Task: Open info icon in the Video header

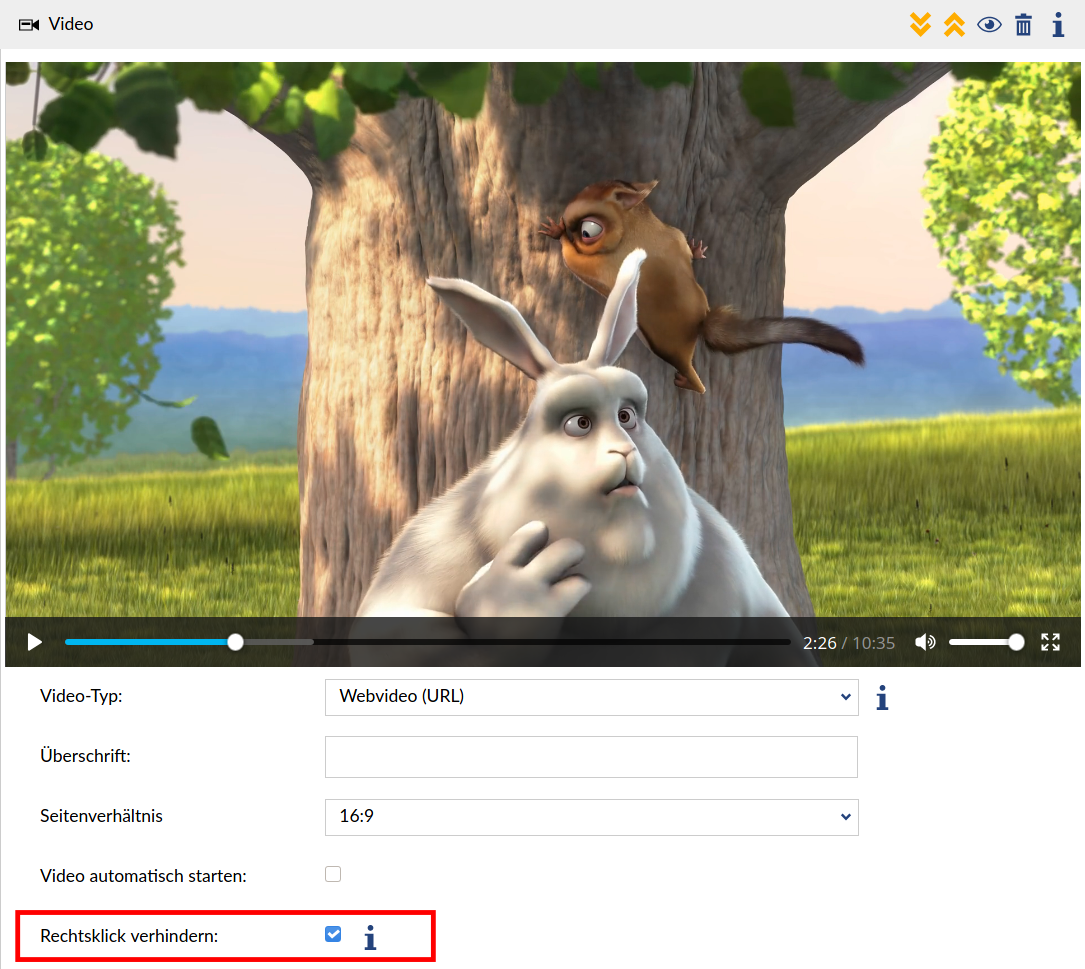Action: tap(1058, 25)
